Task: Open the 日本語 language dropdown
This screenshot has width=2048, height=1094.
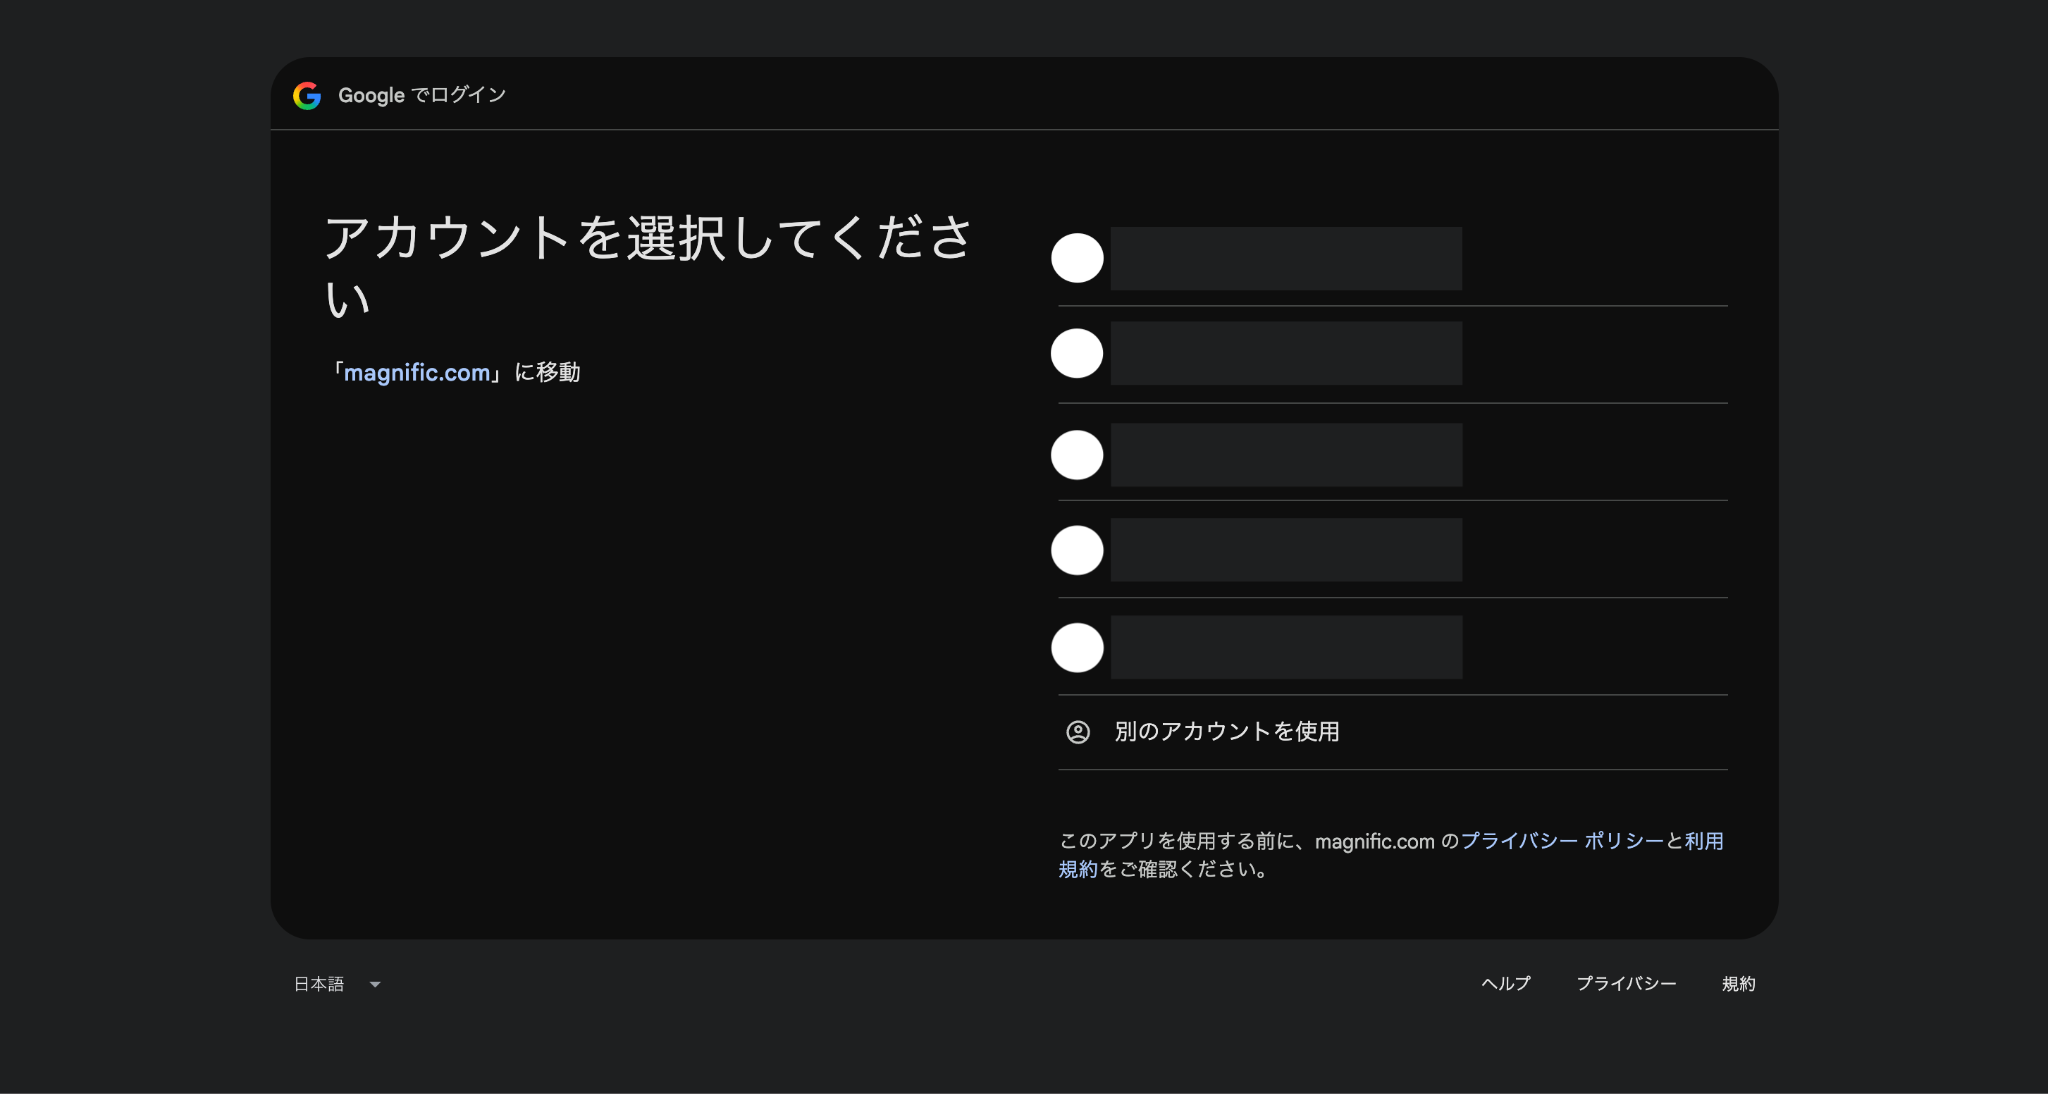Action: (x=337, y=984)
